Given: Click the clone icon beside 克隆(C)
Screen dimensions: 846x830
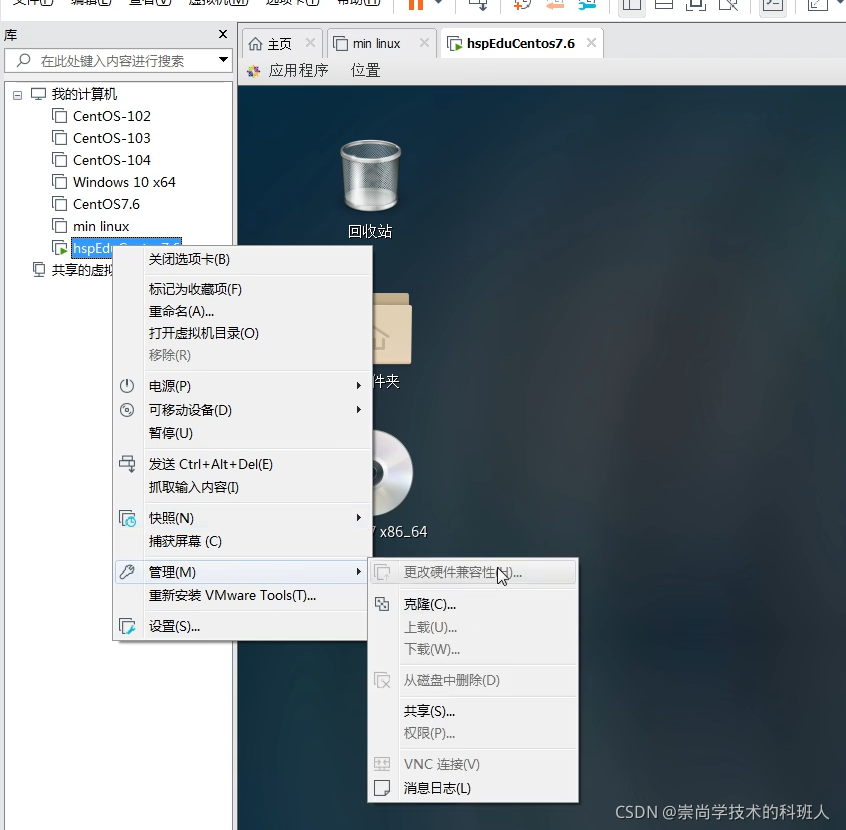Looking at the screenshot, I should [382, 604].
